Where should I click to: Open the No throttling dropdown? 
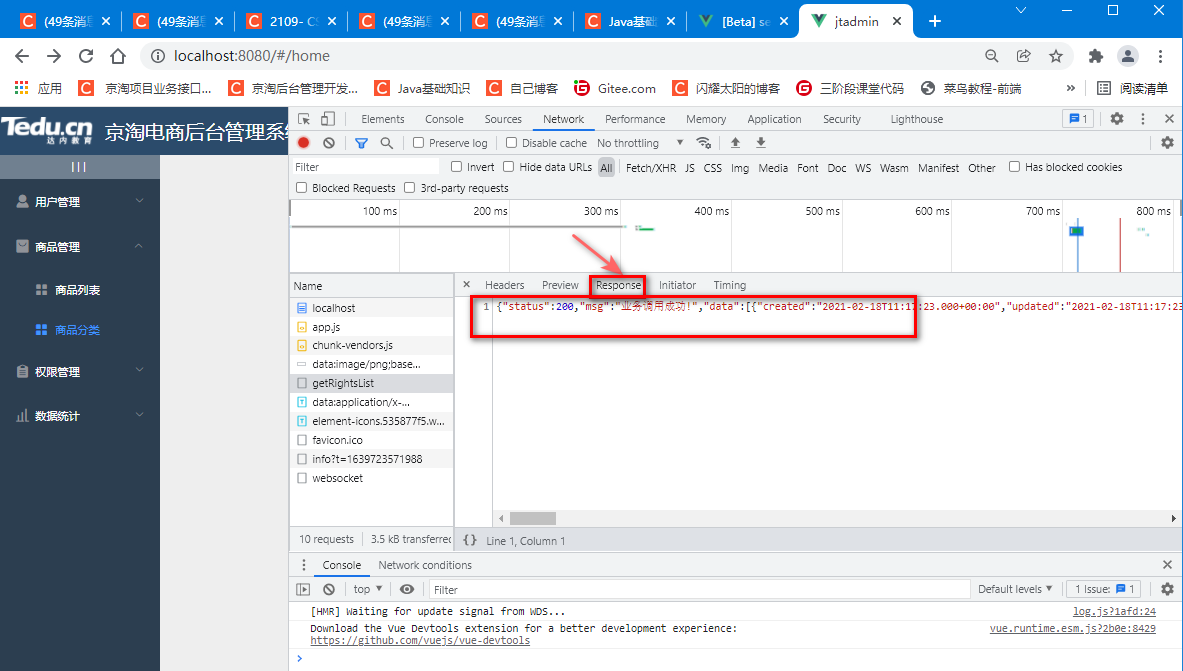pyautogui.click(x=640, y=143)
